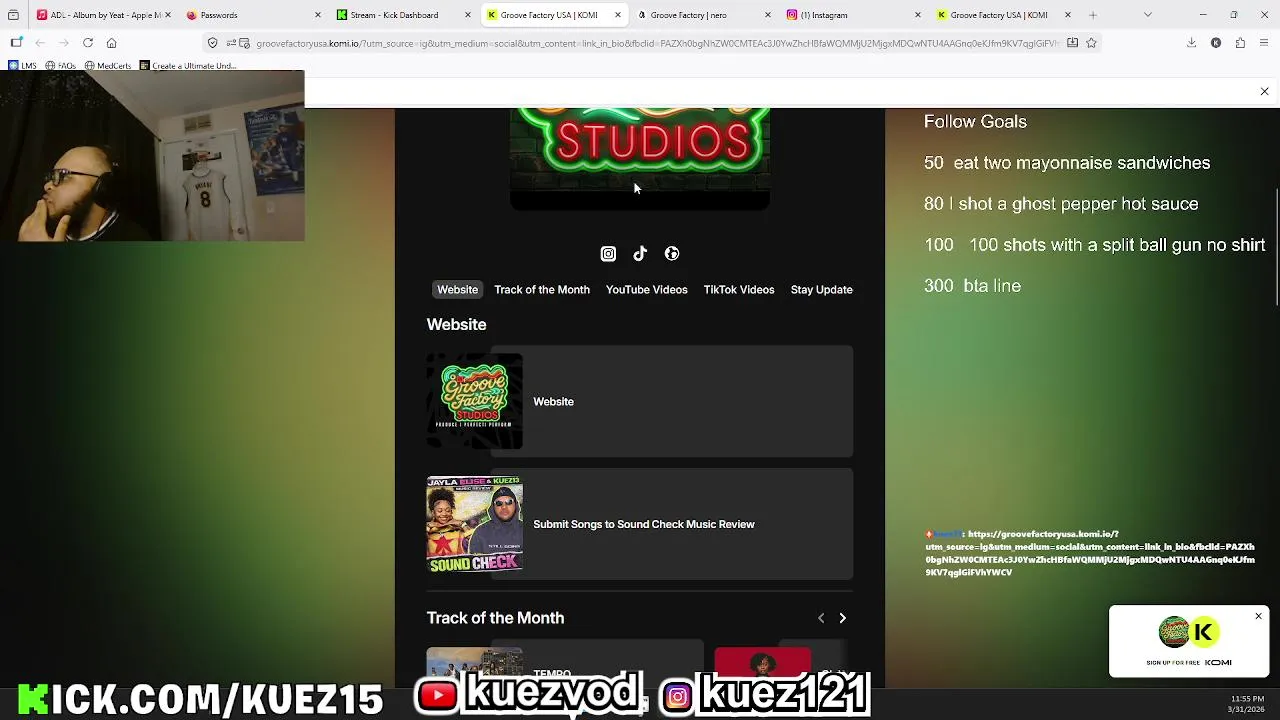Click the chat link groovefactoryusa.komi.io
The width and height of the screenshot is (1280, 720).
(x=1090, y=553)
